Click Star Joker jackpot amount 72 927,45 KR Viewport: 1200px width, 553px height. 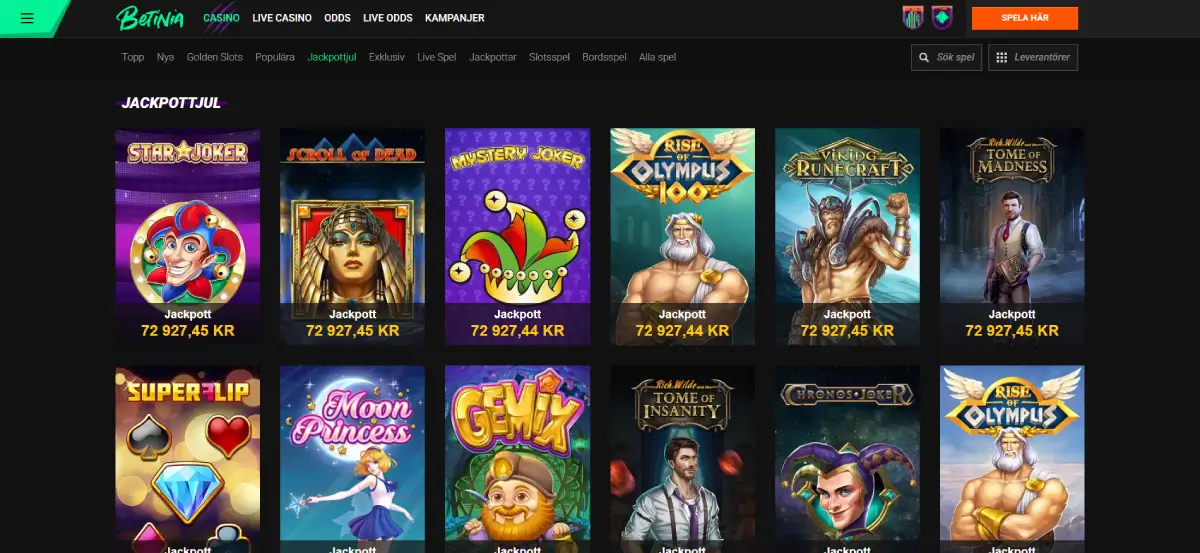188,330
